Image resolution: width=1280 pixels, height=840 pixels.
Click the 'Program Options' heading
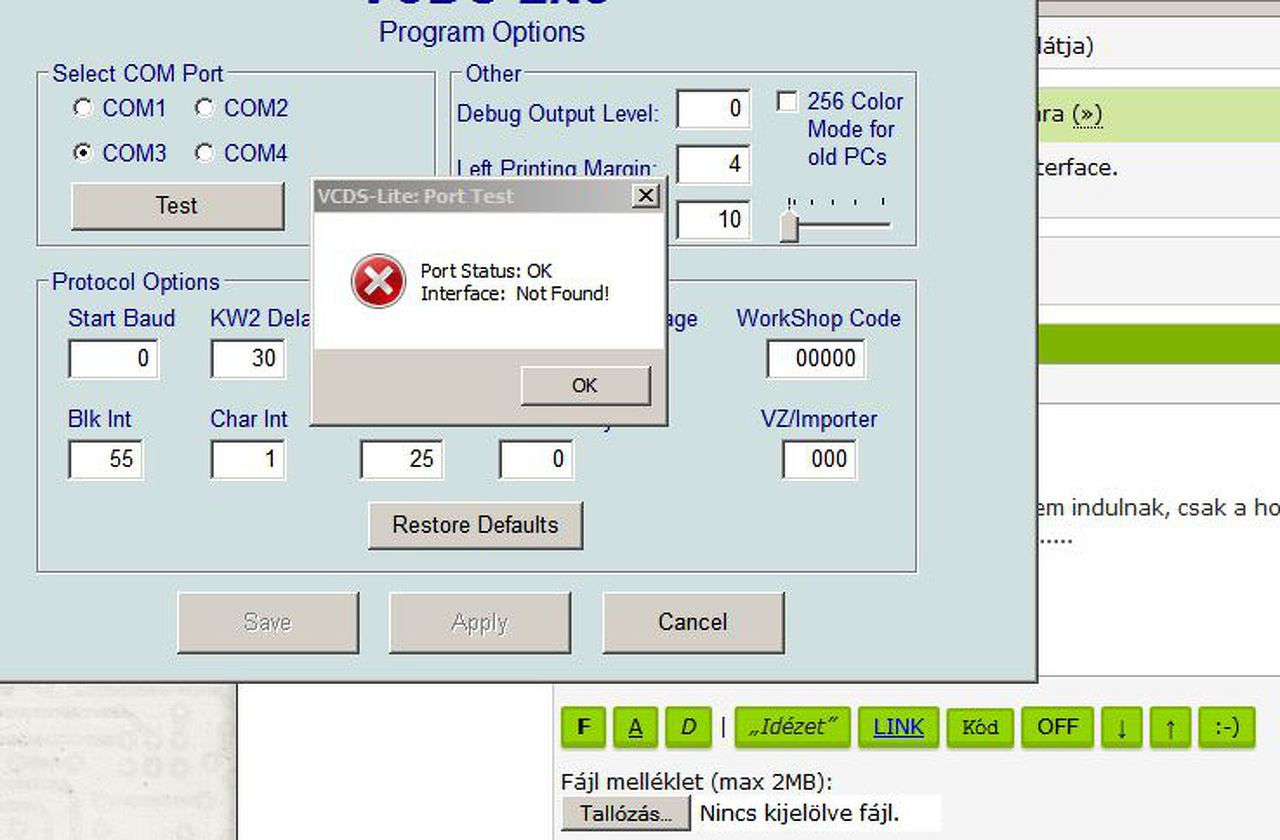point(482,32)
